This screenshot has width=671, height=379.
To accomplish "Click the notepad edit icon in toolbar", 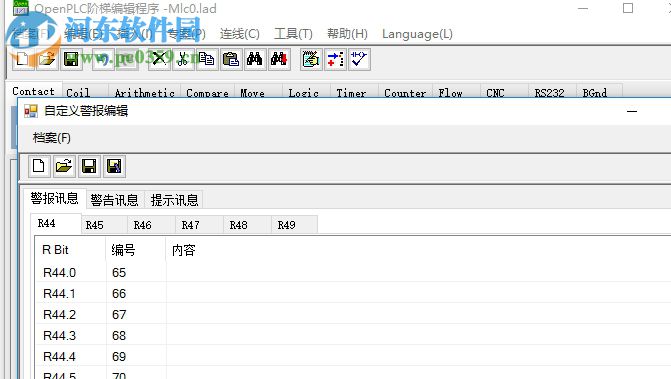I will pos(311,59).
